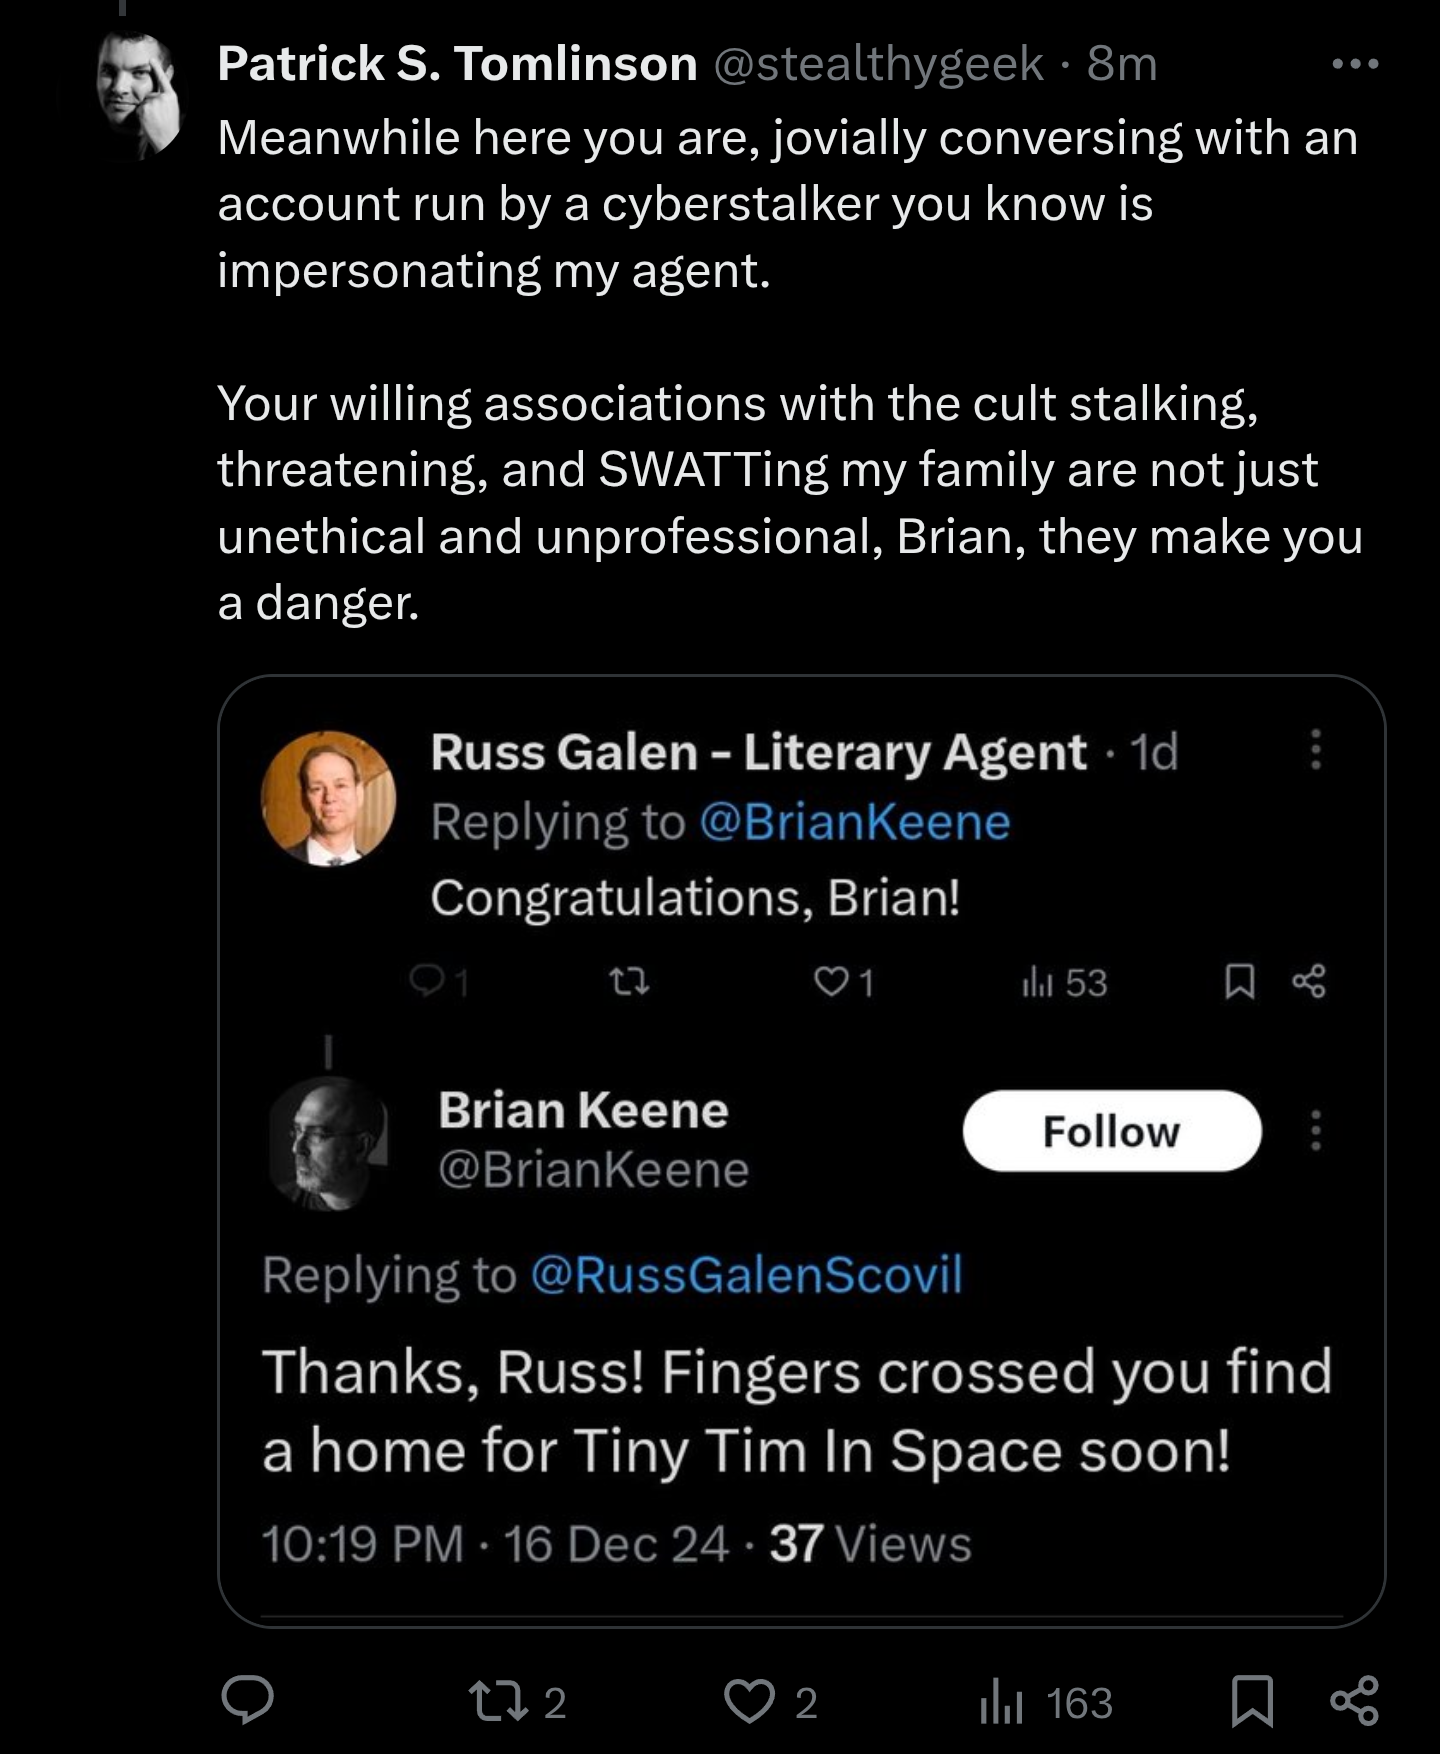
Task: Bookmark Russ Galen's quoted reply
Action: click(1240, 982)
